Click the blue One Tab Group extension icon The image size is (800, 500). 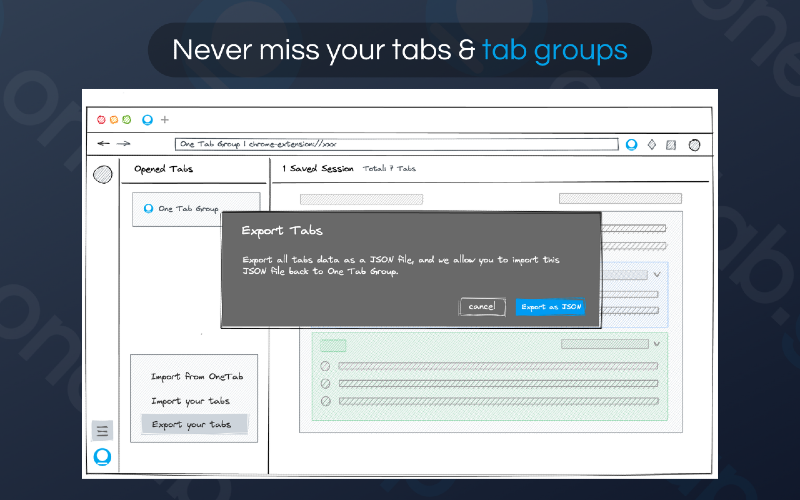[631, 145]
